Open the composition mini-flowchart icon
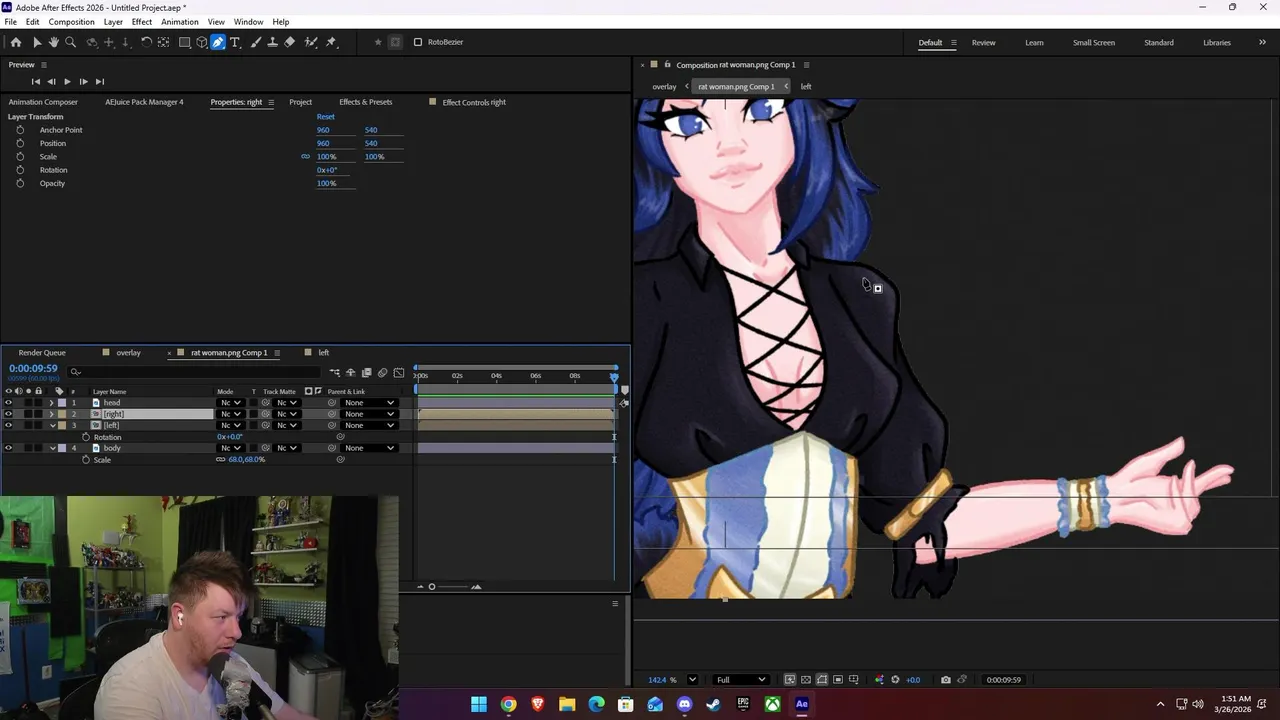 click(334, 373)
